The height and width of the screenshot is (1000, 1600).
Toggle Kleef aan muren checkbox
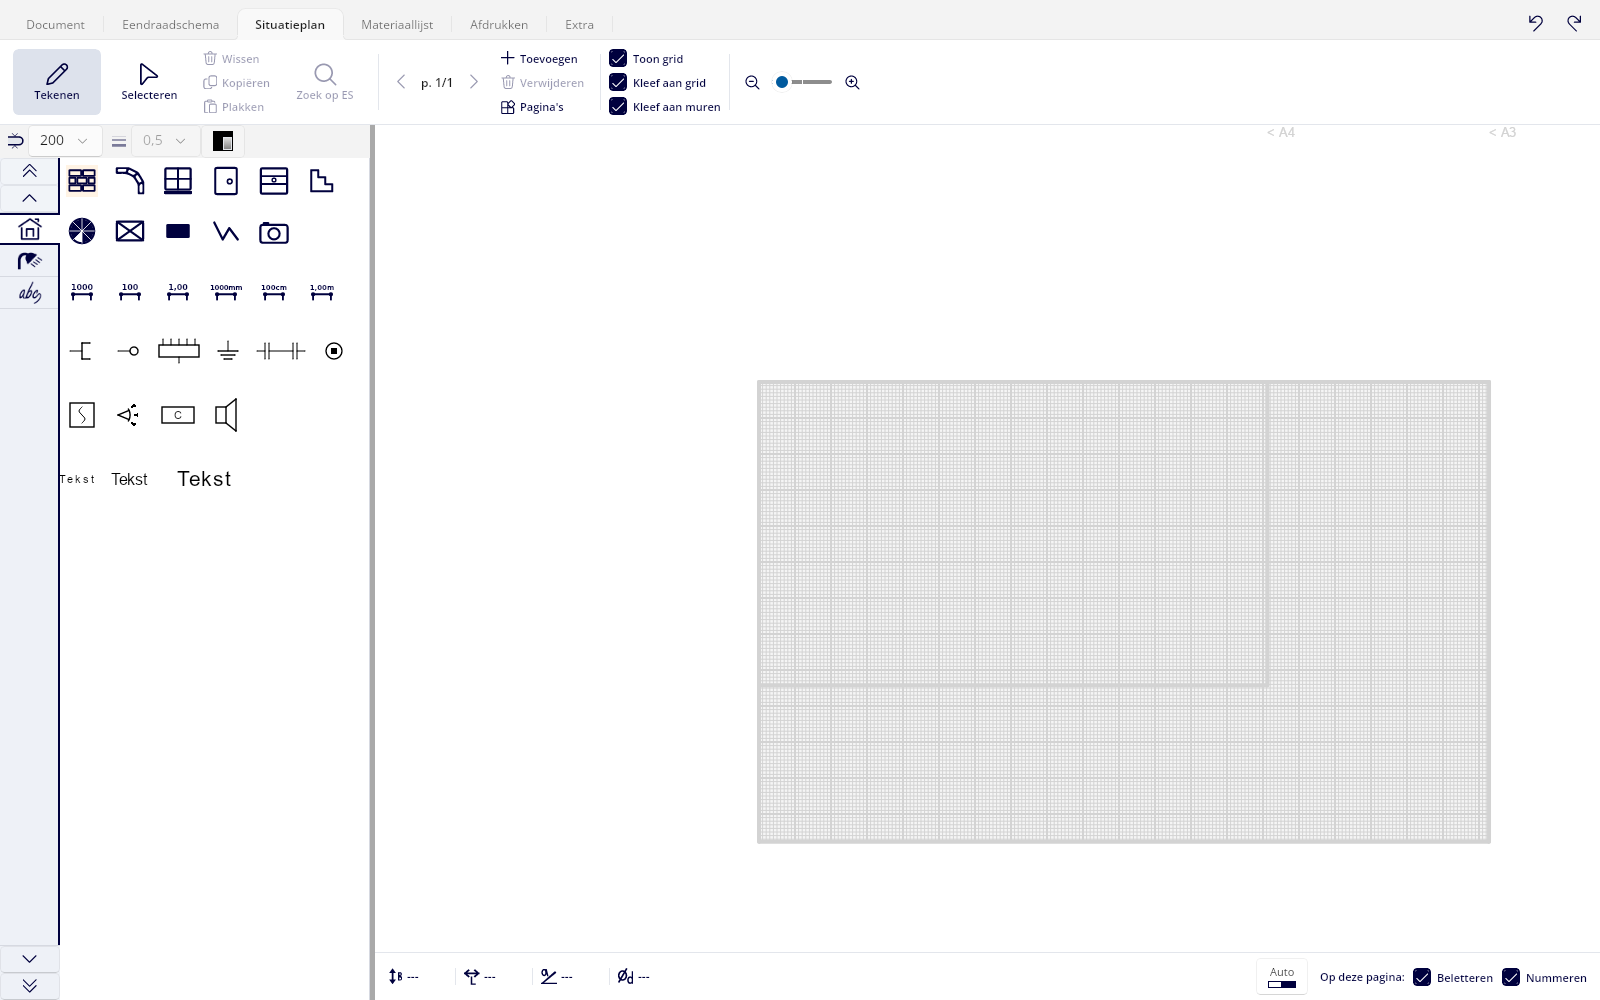click(618, 106)
